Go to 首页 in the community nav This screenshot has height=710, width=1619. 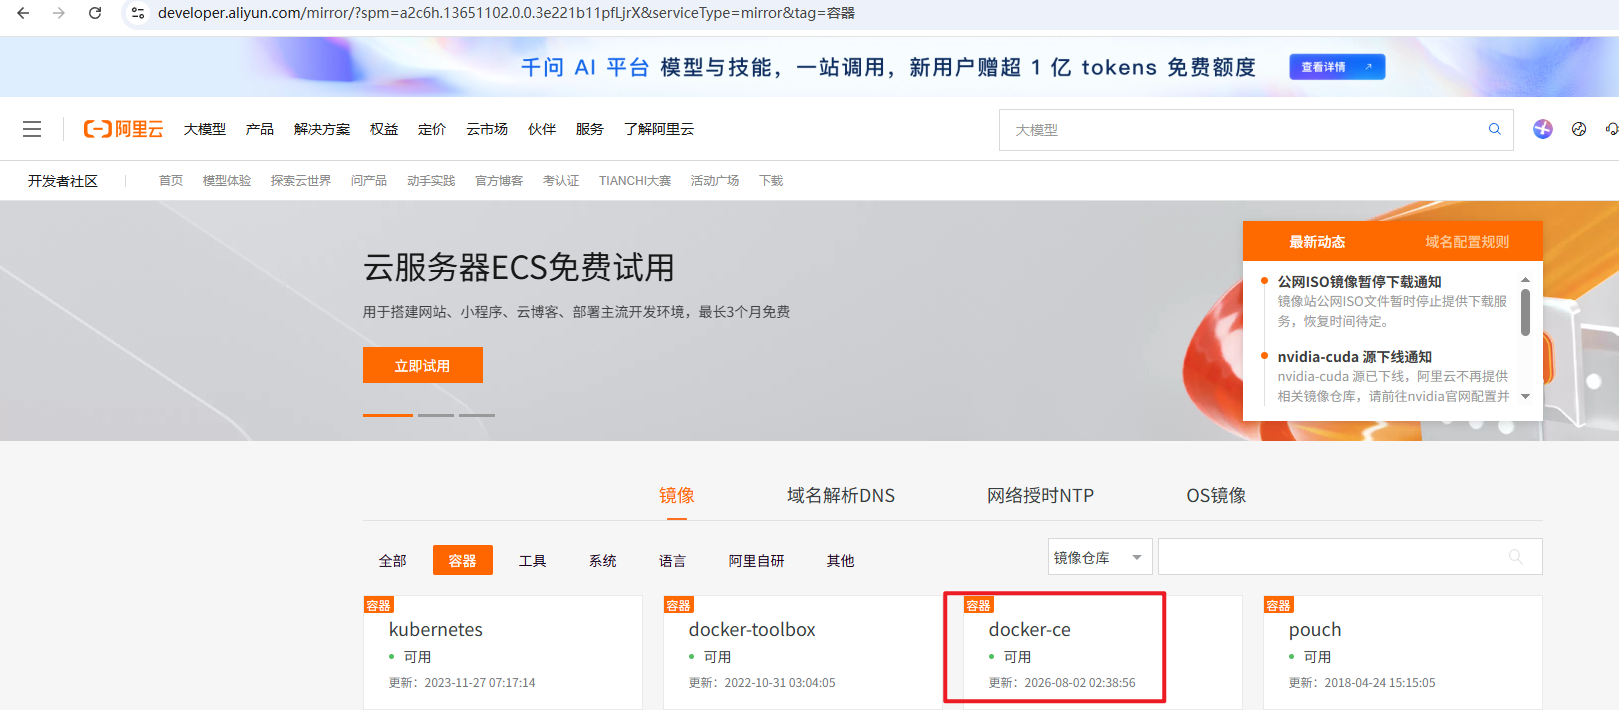click(171, 181)
